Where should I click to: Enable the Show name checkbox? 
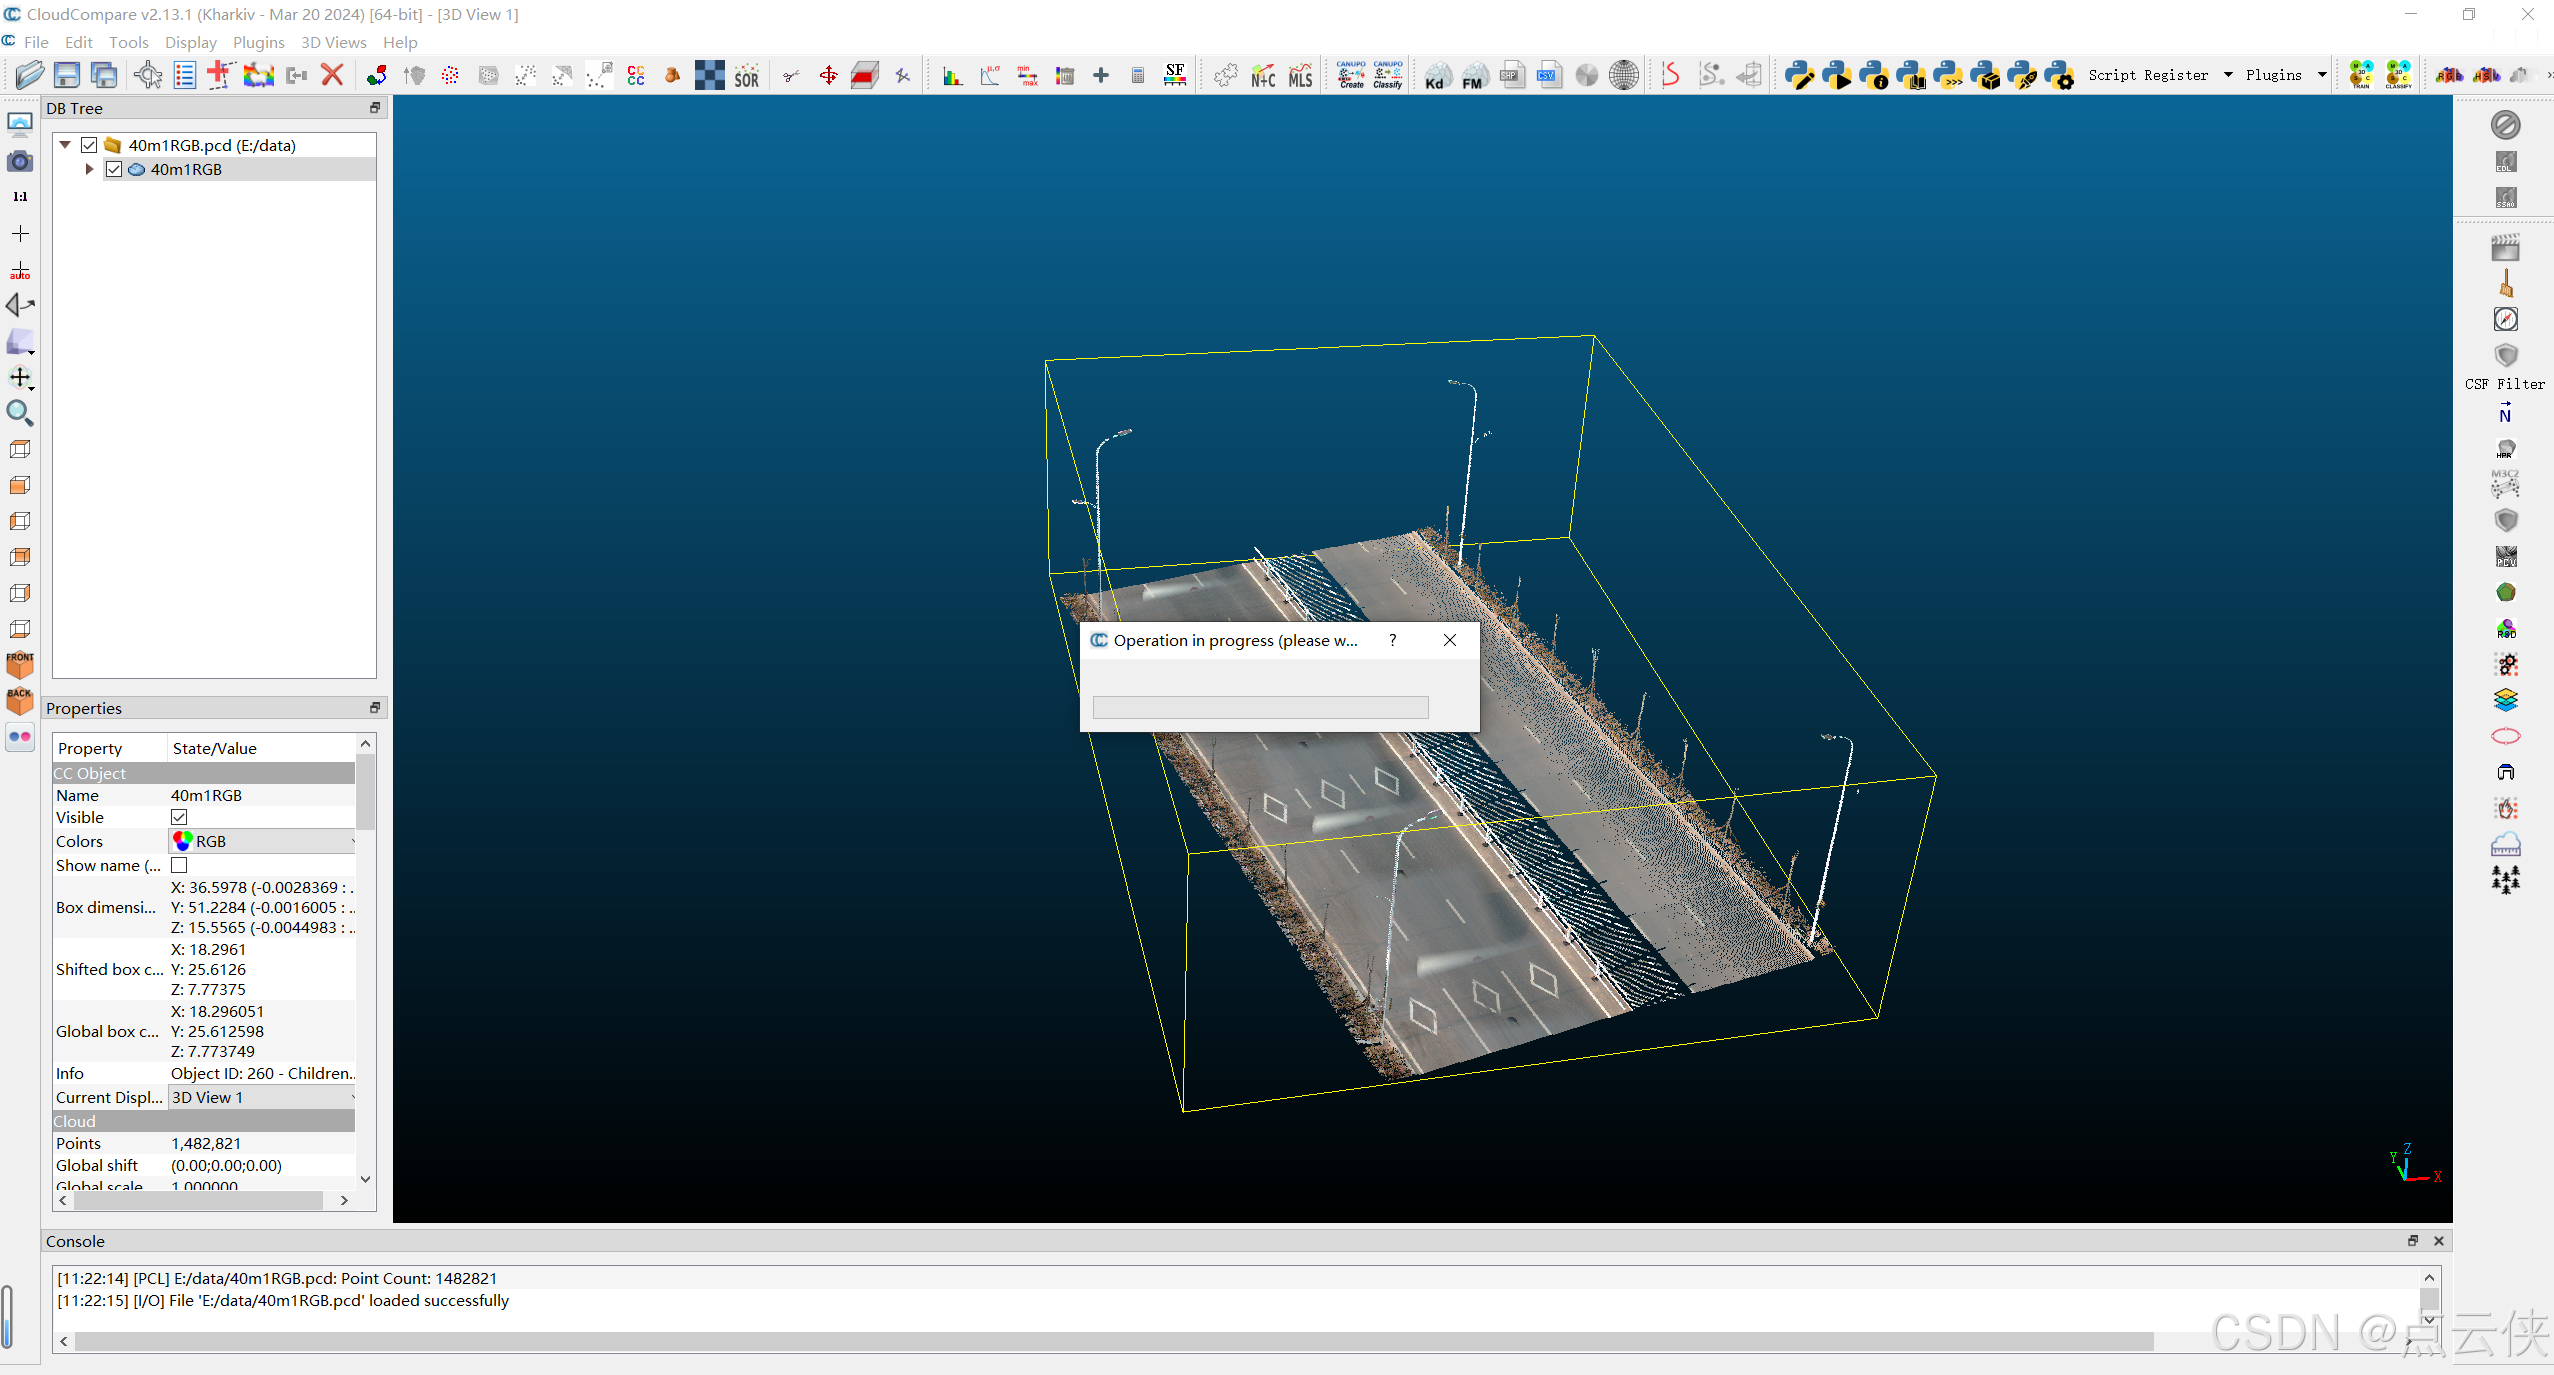pos(179,865)
